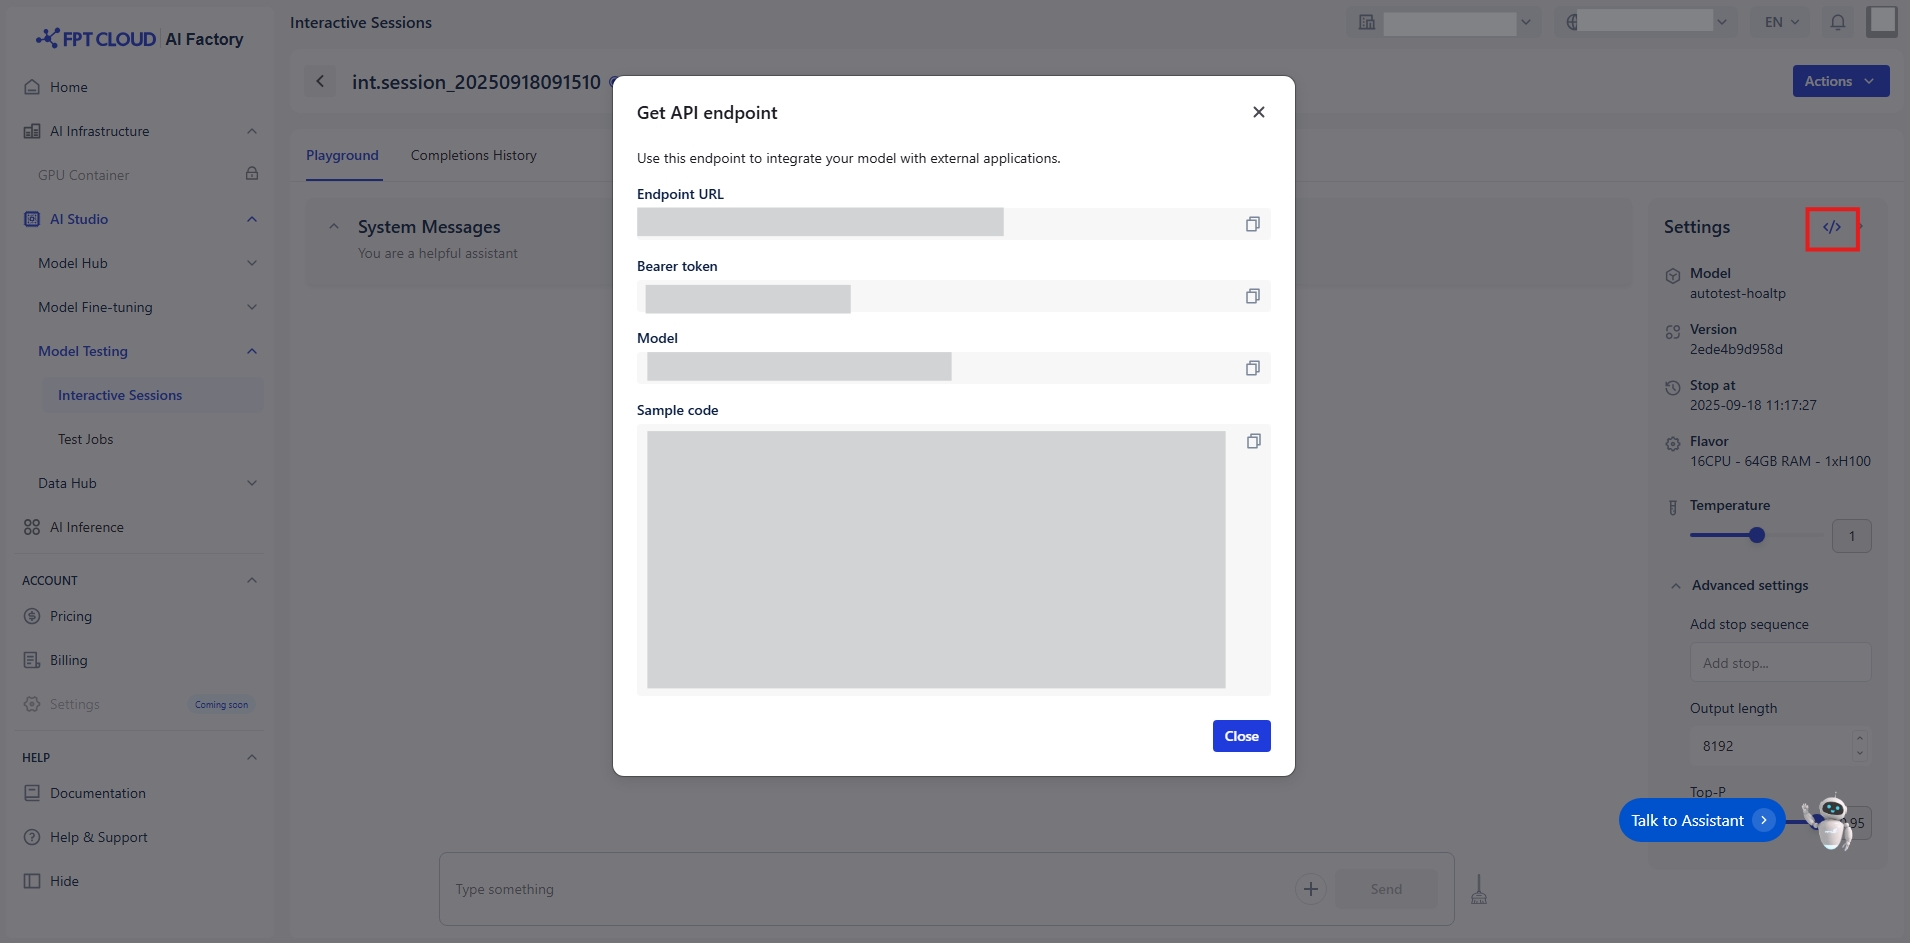Screen dimensions: 1910x943
Task: Click the clear chat broom icon
Action: 1479,888
